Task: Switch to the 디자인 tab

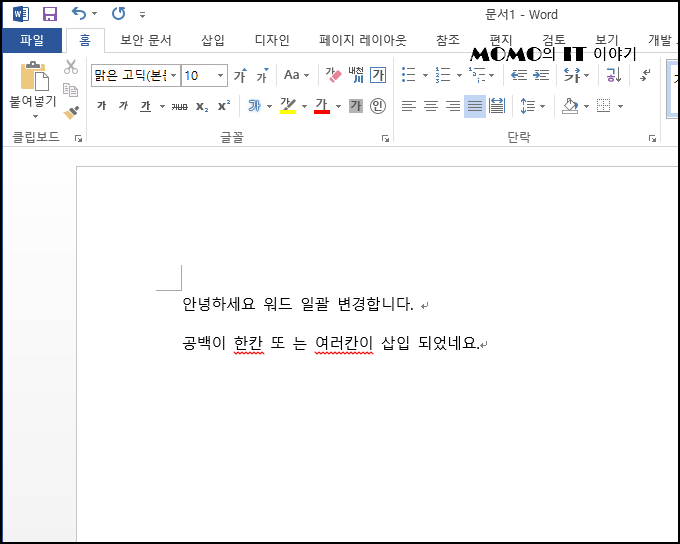Action: [272, 40]
